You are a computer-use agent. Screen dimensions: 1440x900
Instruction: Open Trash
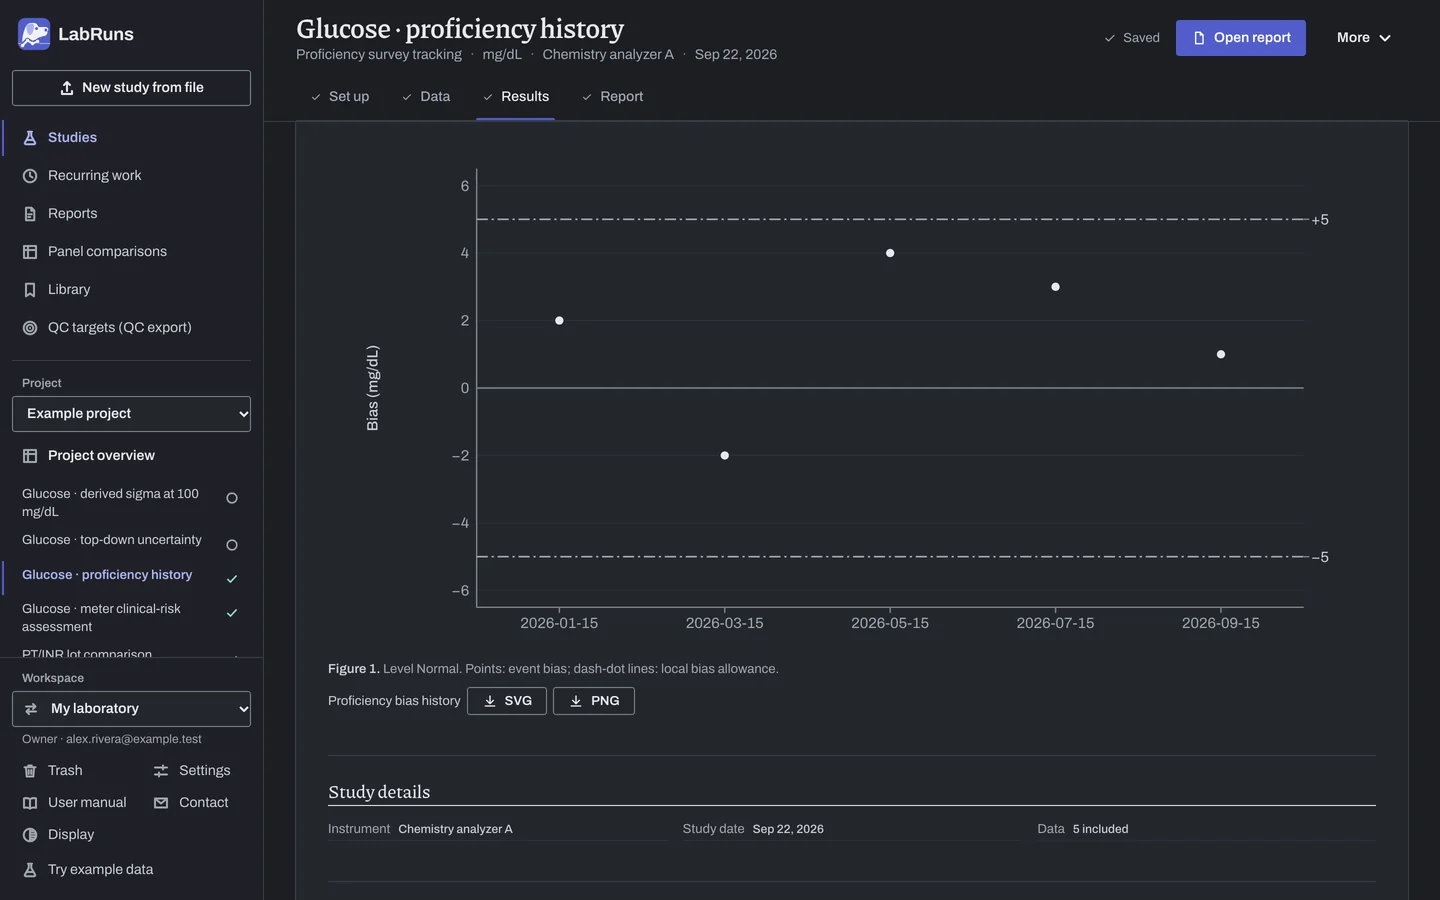tap(65, 771)
